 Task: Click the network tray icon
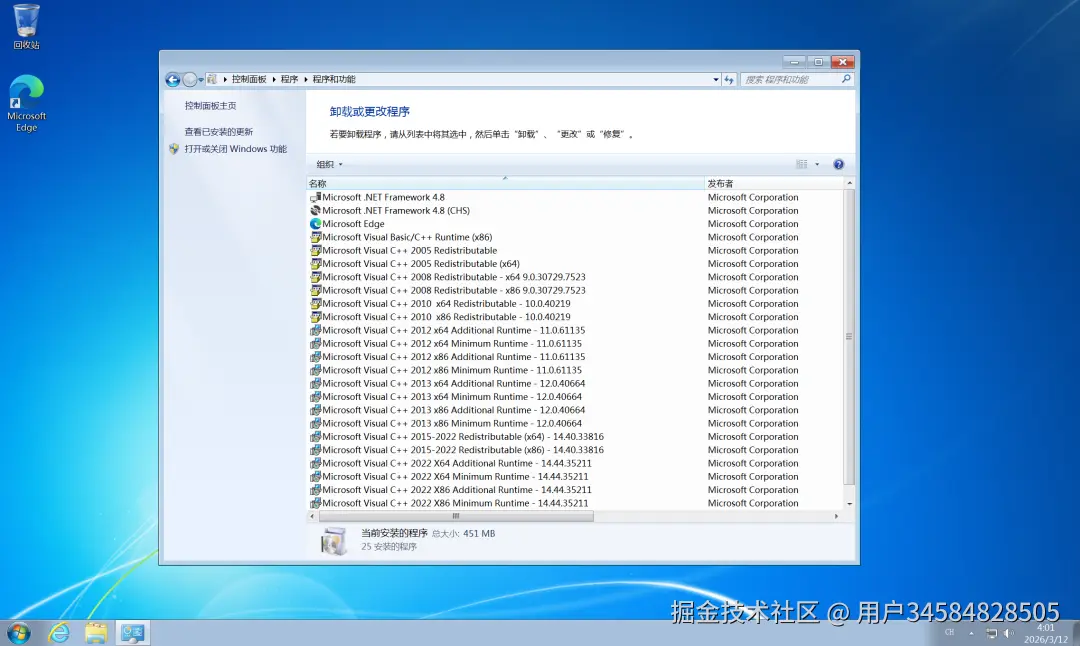click(991, 633)
